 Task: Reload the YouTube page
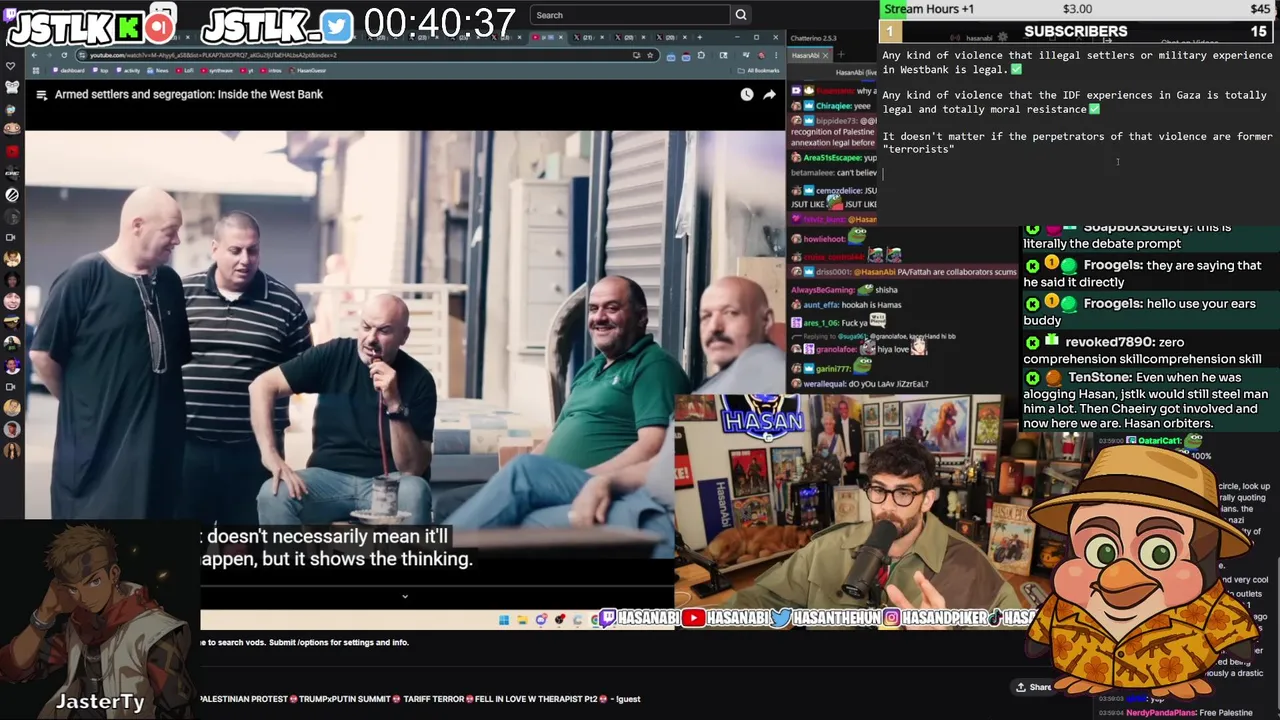pyautogui.click(x=64, y=55)
